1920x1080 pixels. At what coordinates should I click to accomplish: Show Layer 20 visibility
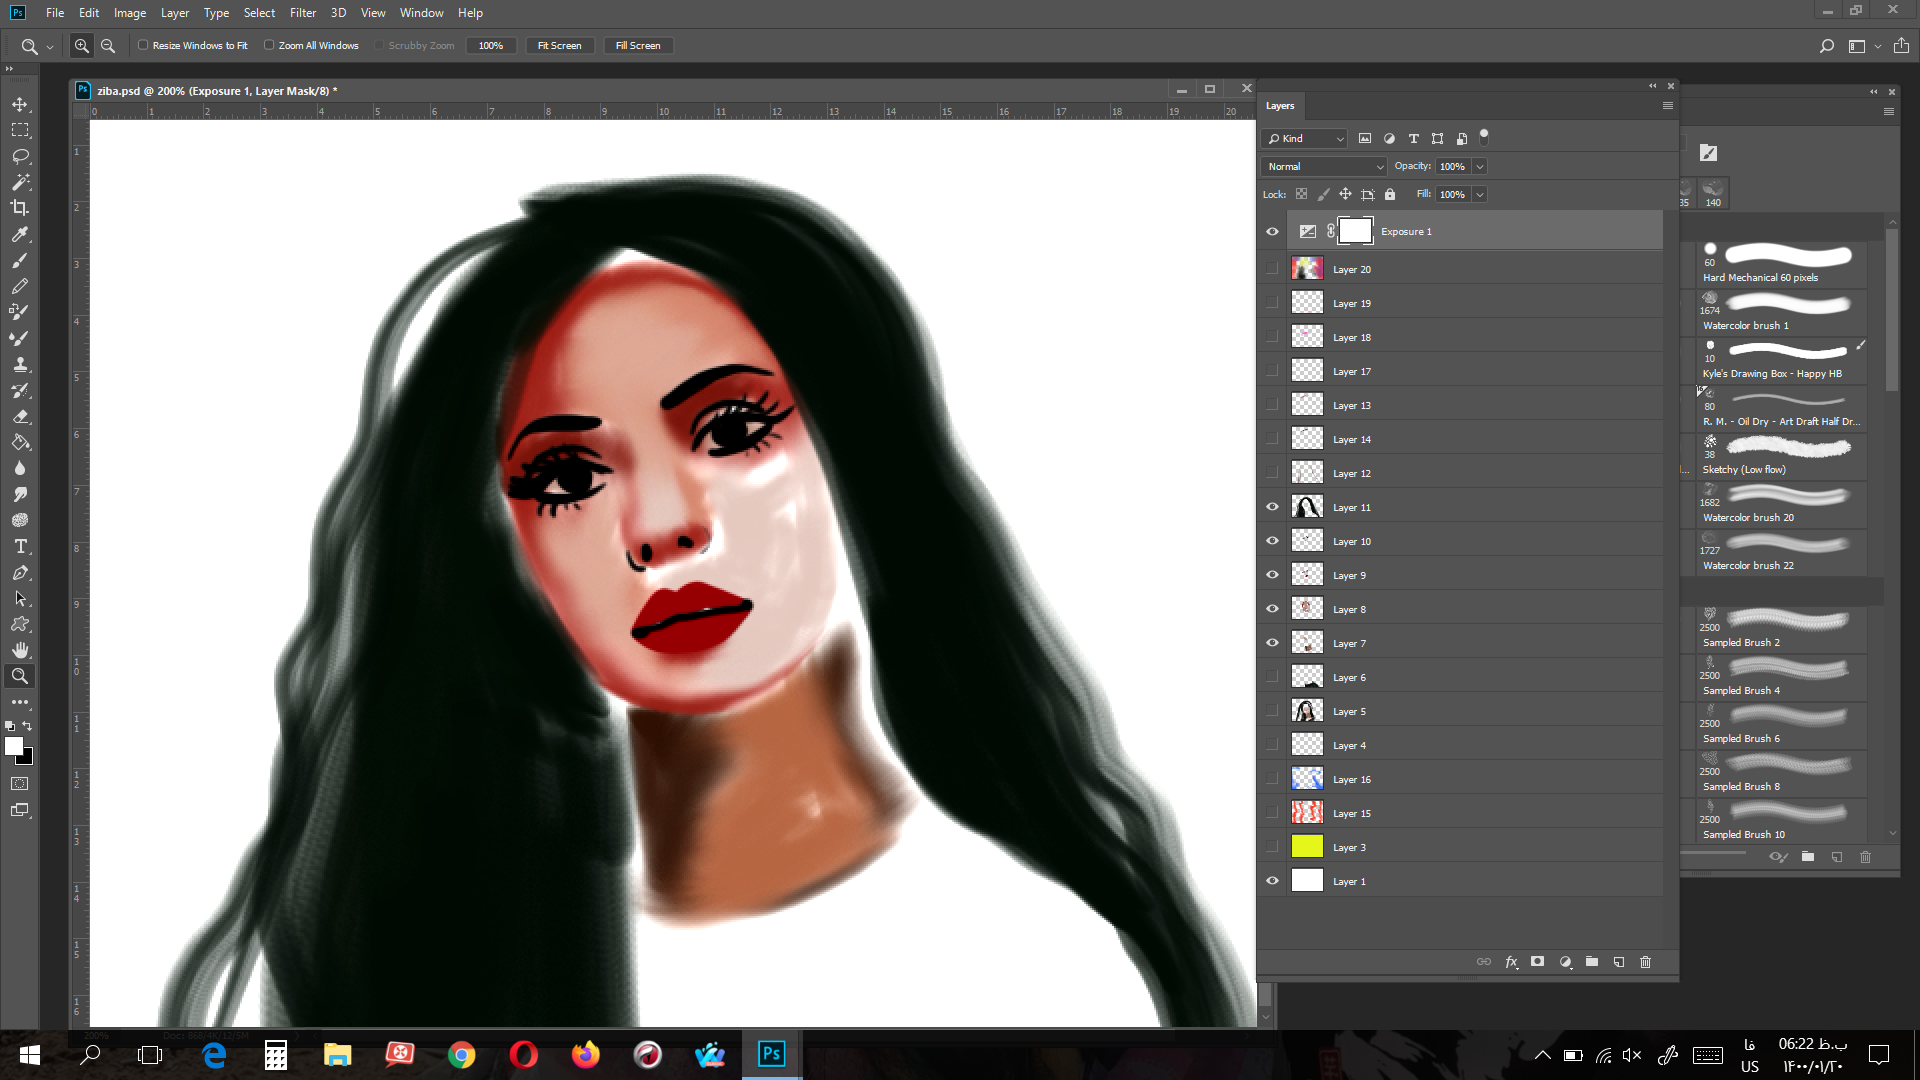point(1272,269)
